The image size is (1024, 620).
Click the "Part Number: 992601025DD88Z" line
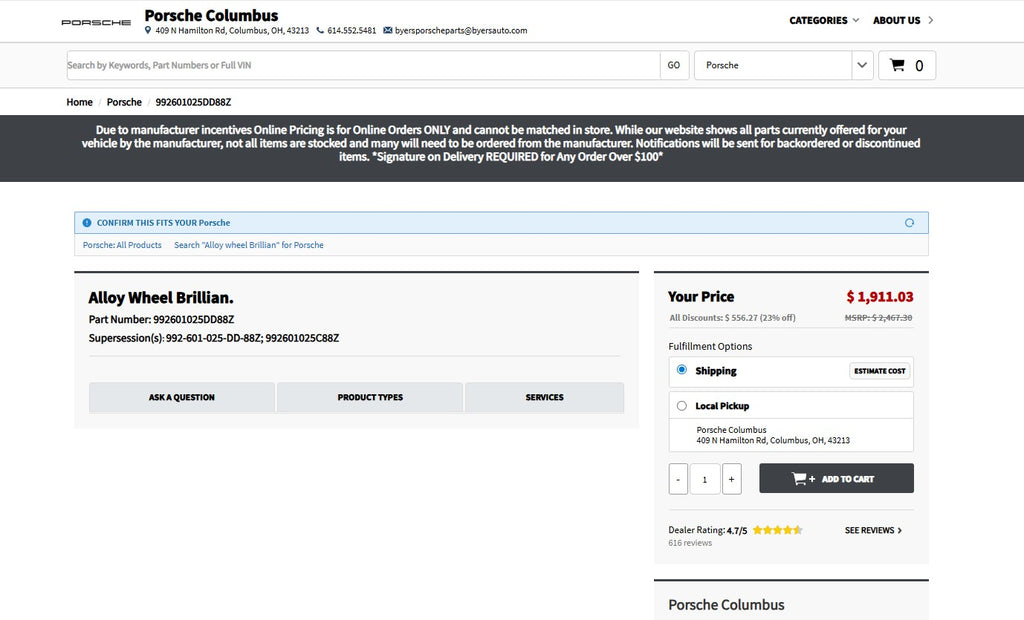pyautogui.click(x=161, y=319)
